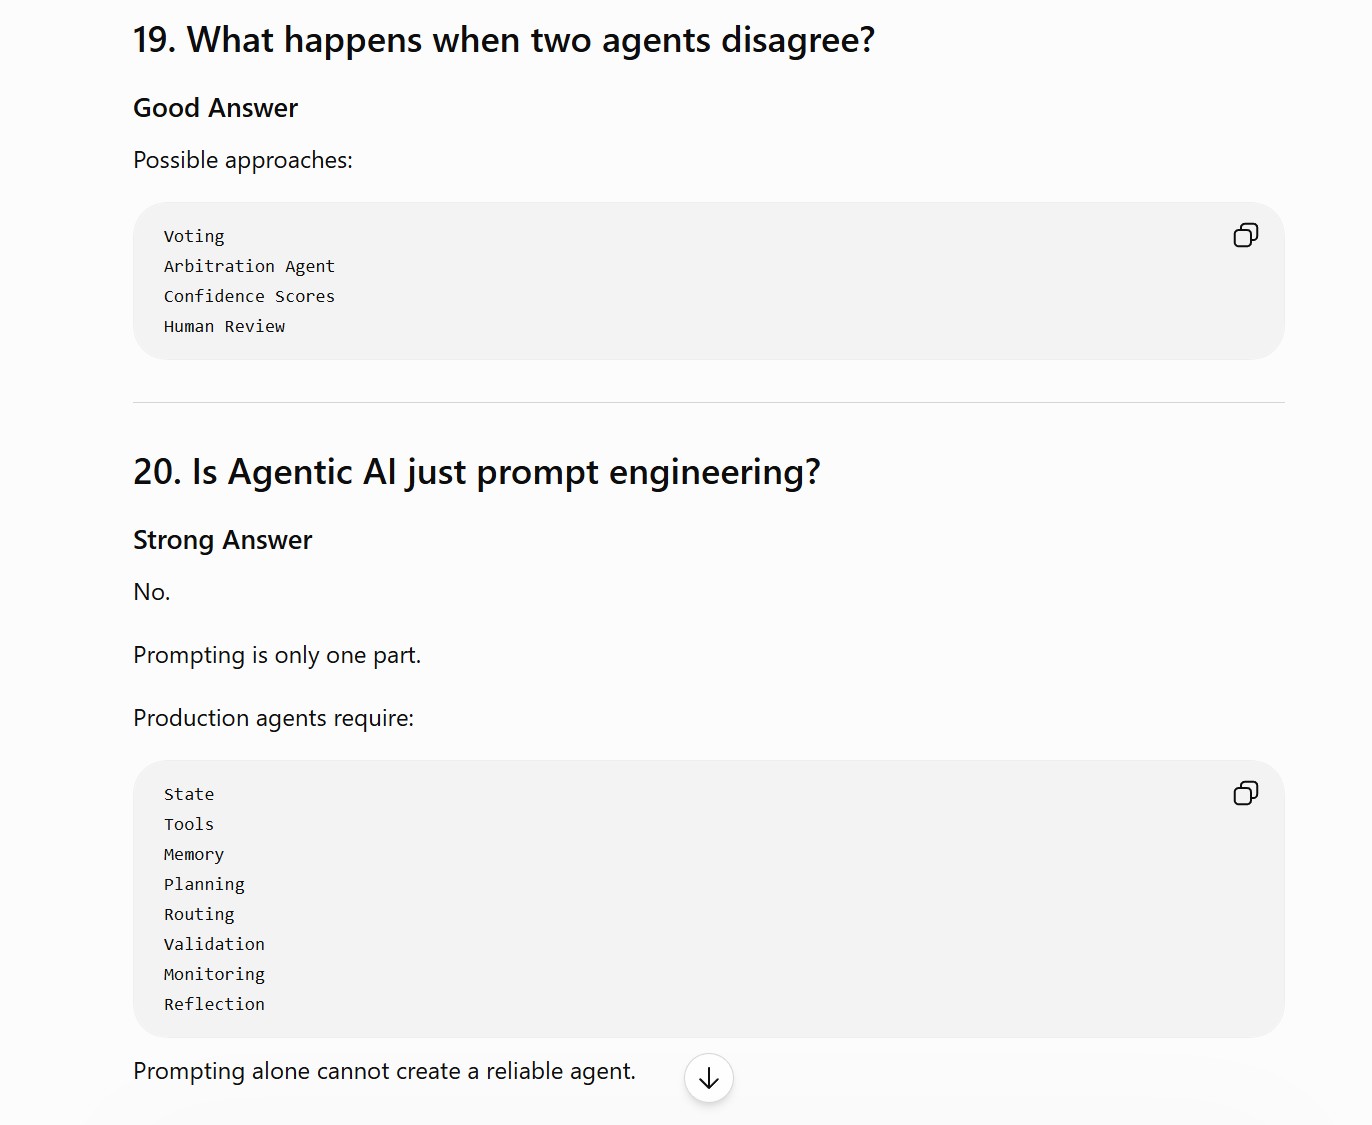Click the 'Strong Answer' subheading
Image resolution: width=1372 pixels, height=1125 pixels.
[223, 540]
